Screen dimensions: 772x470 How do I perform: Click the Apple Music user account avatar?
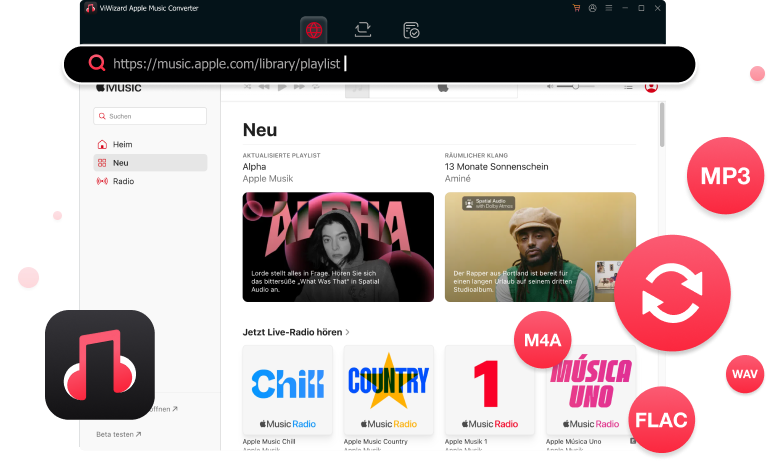click(651, 88)
